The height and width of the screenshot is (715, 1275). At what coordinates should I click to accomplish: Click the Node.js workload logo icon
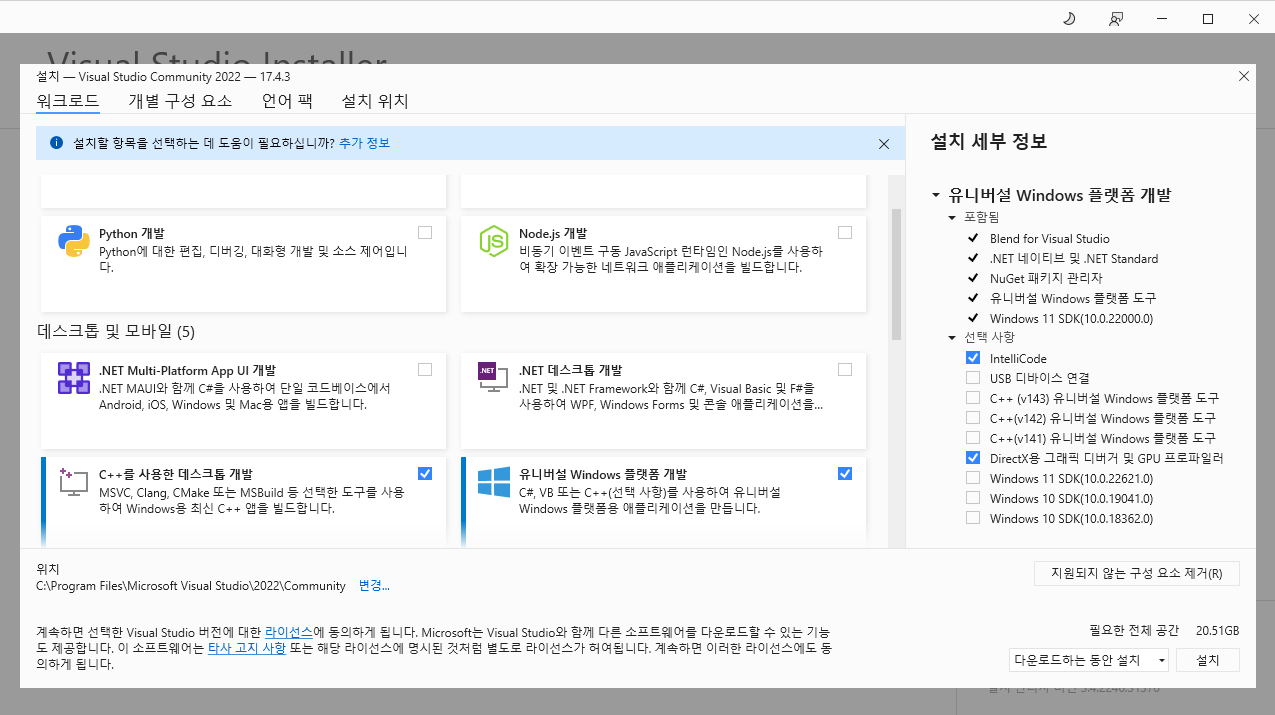coord(494,241)
